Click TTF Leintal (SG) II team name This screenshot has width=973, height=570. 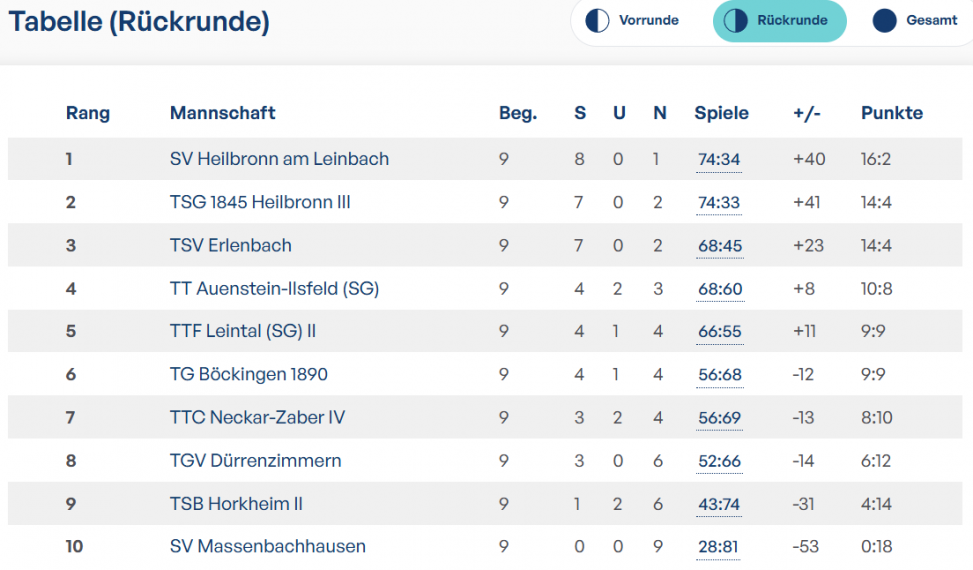243,331
